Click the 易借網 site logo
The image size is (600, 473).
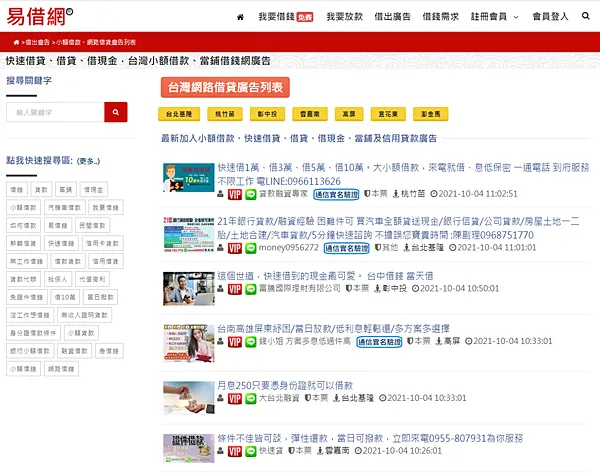click(x=39, y=16)
